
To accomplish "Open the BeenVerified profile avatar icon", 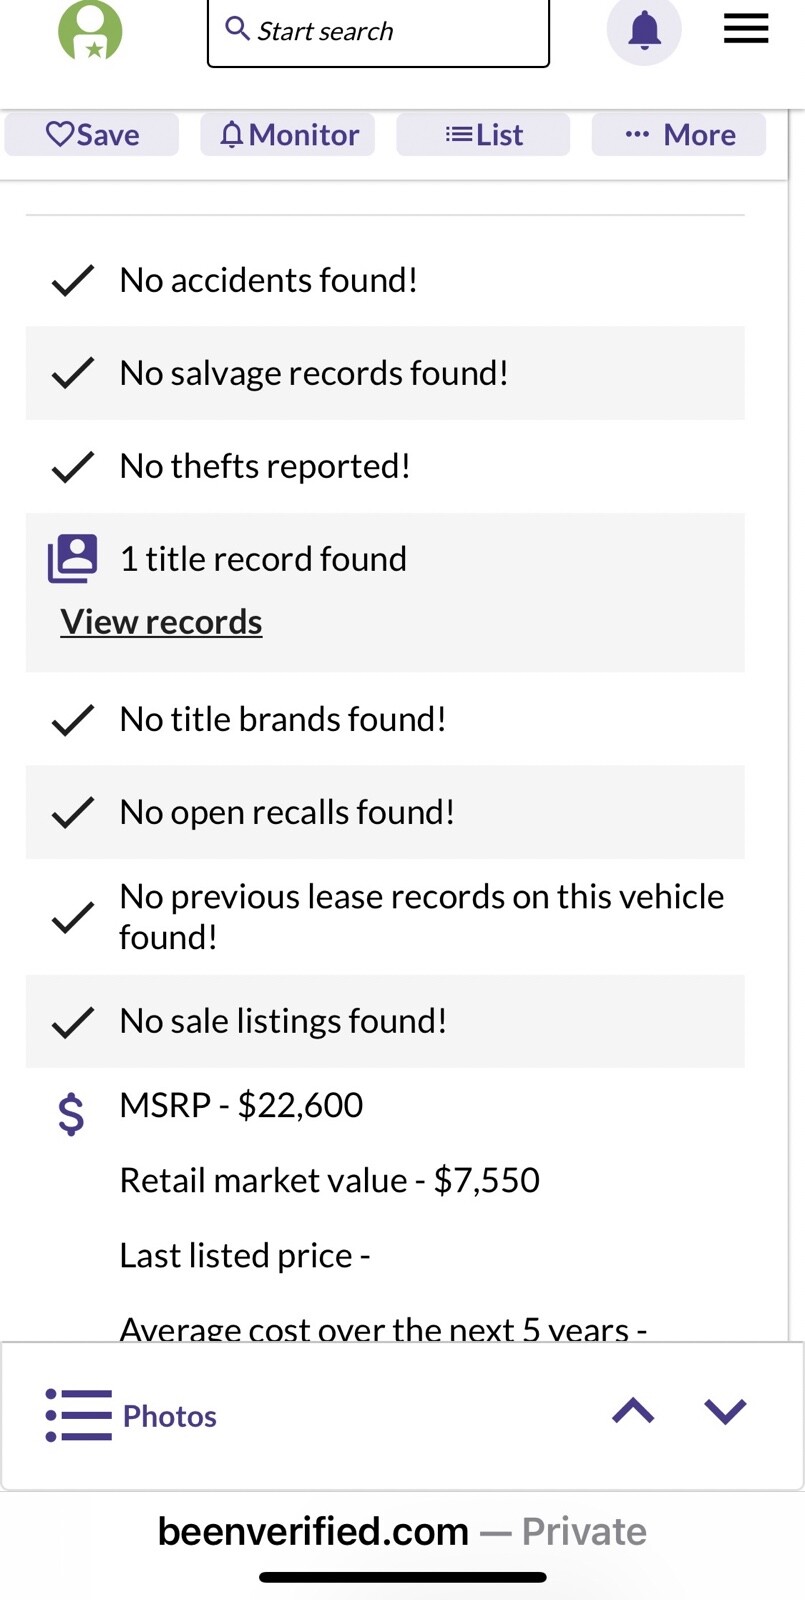I will click(90, 30).
